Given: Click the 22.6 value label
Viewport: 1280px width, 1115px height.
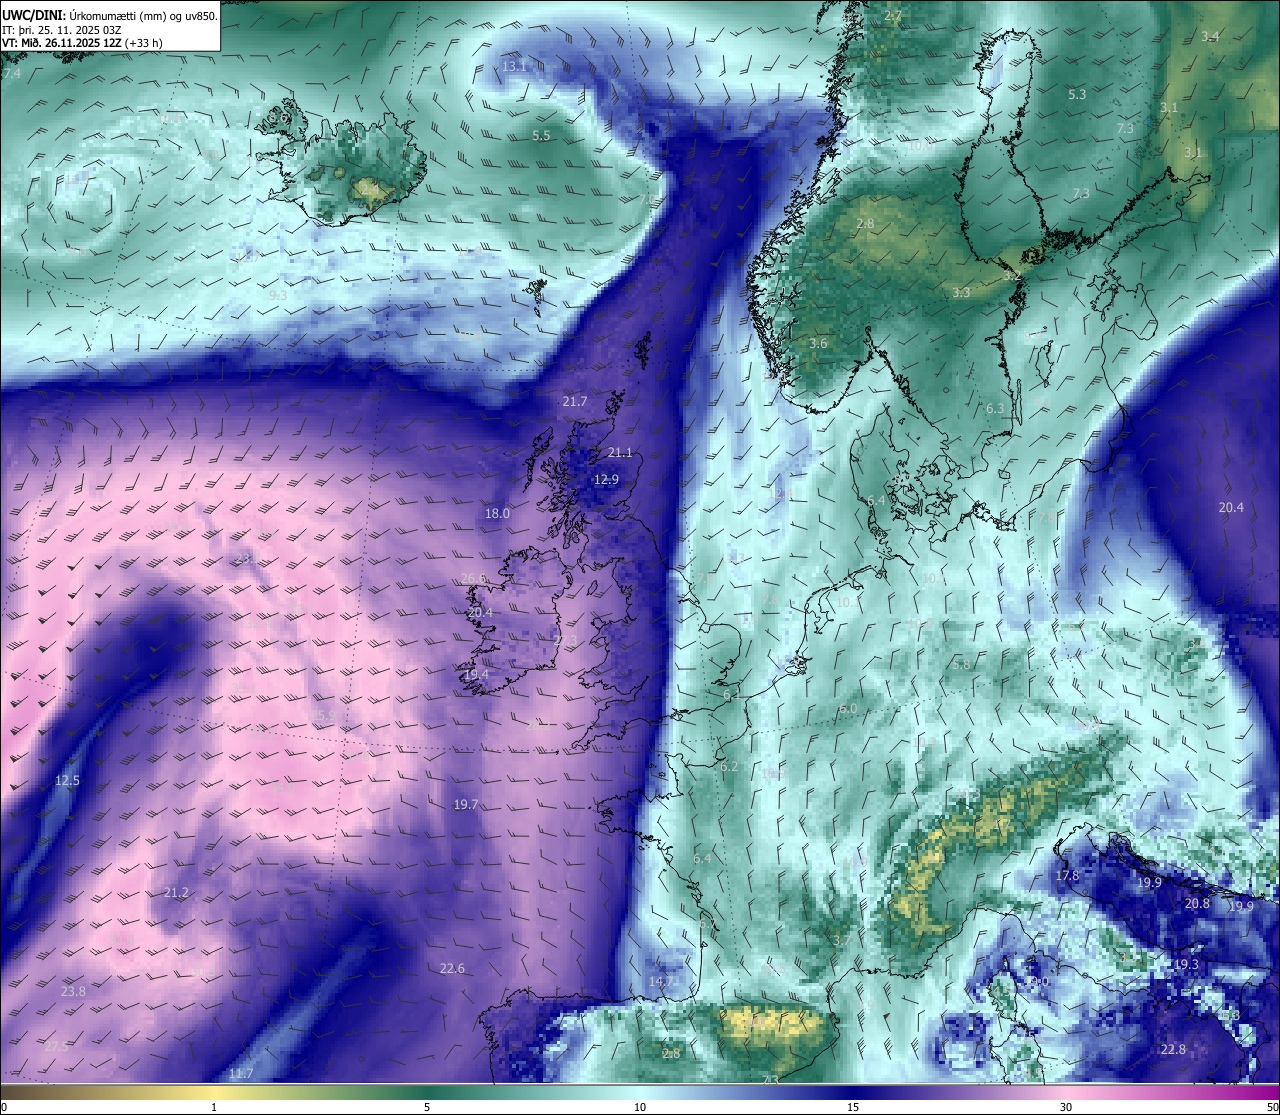Looking at the screenshot, I should [452, 968].
